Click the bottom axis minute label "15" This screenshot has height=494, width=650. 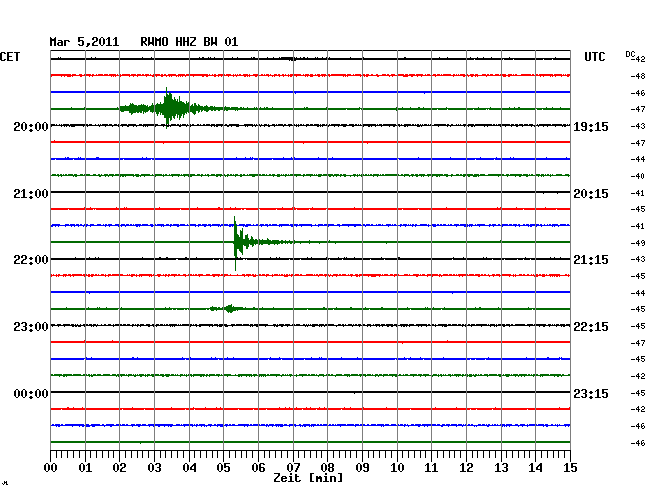570,468
